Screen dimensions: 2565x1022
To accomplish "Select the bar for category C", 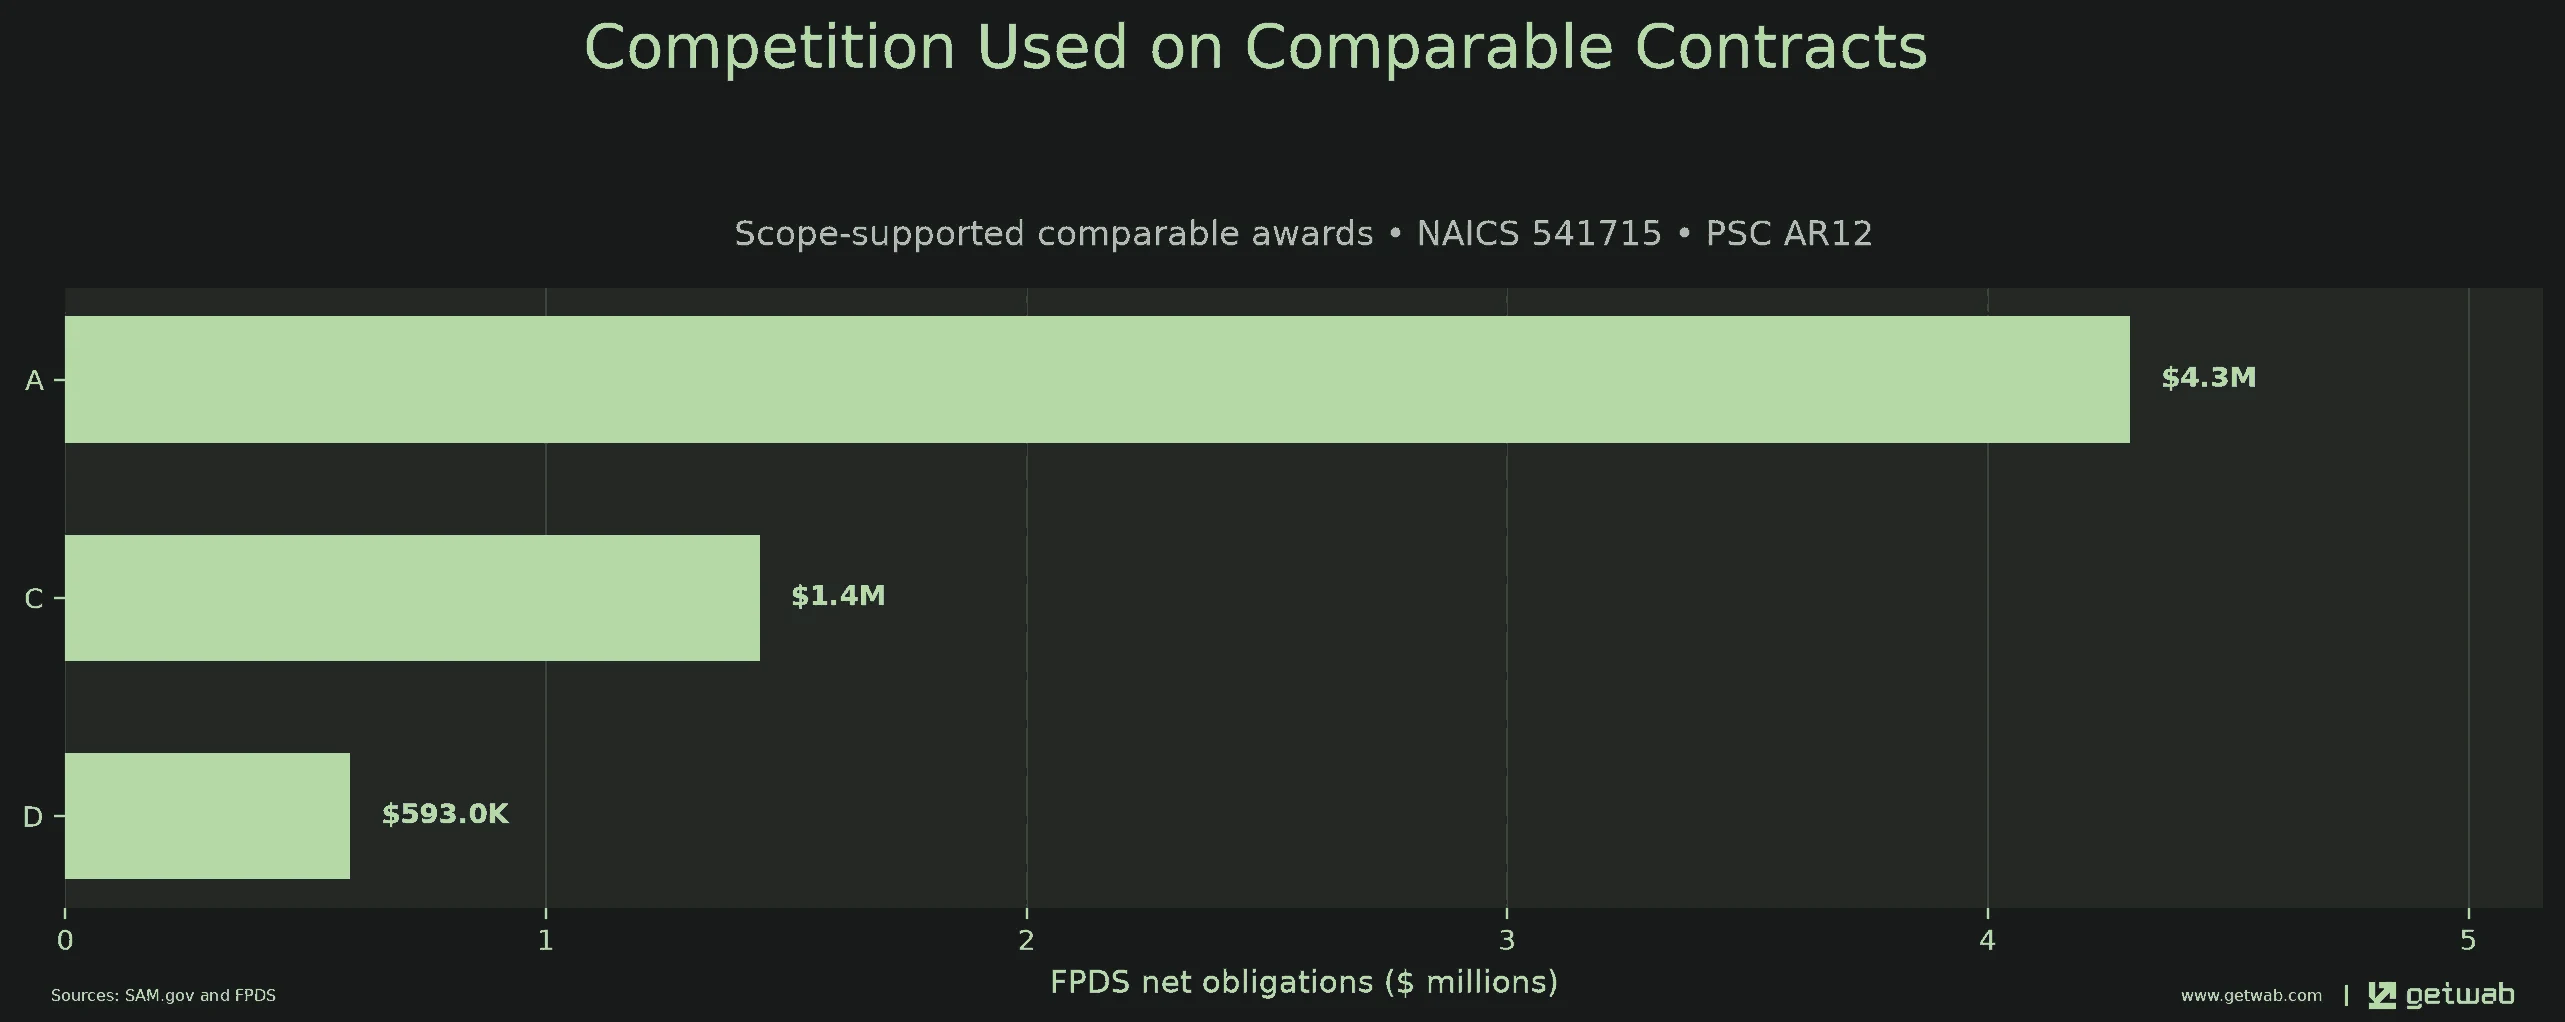I will point(412,598).
